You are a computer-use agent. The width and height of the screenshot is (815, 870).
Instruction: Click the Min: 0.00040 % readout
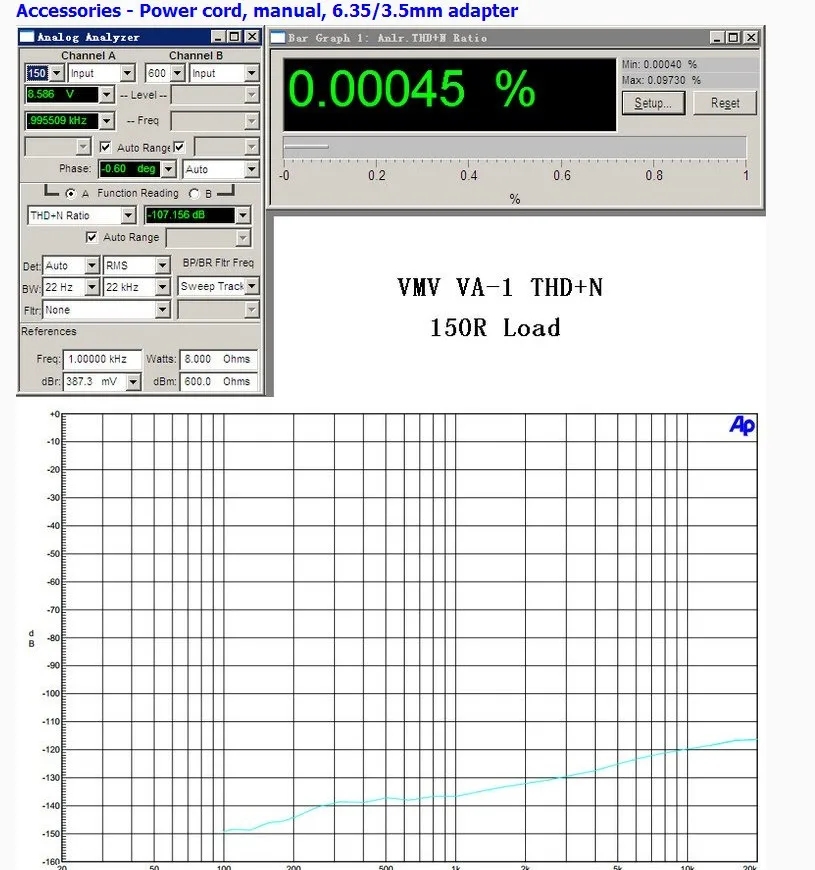(659, 64)
